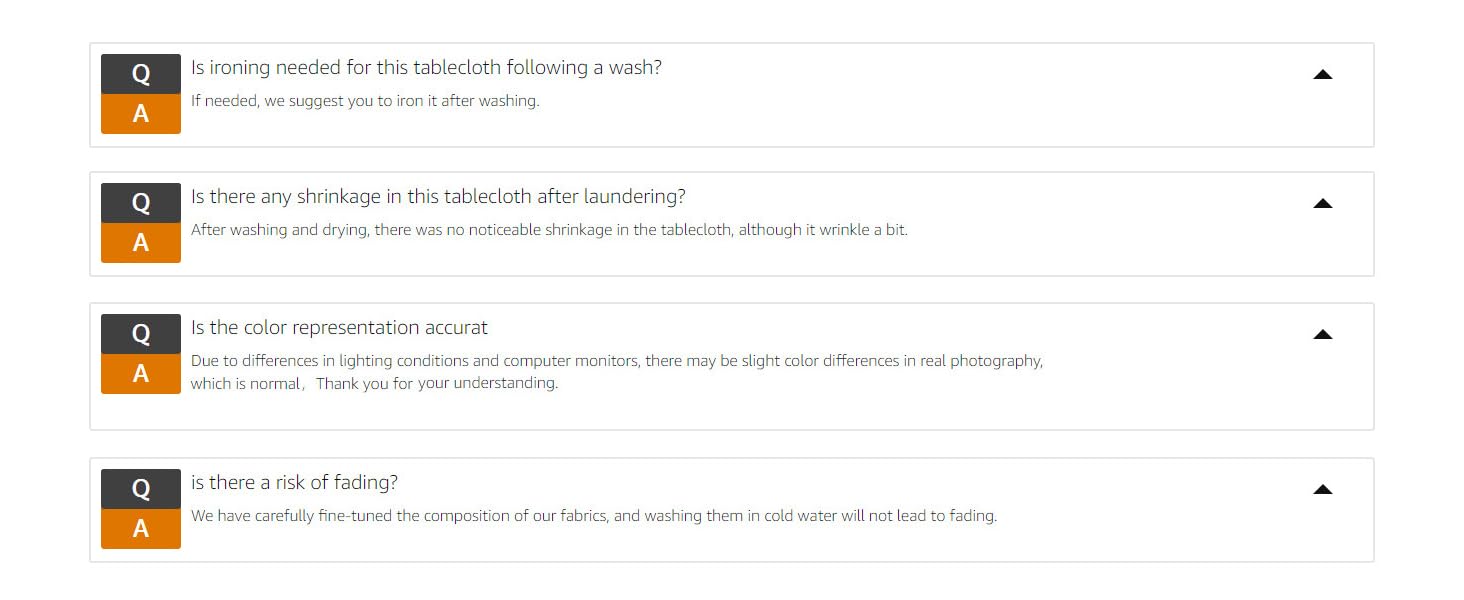Click the answer about cold water washing
The image size is (1464, 600).
pyautogui.click(x=594, y=517)
